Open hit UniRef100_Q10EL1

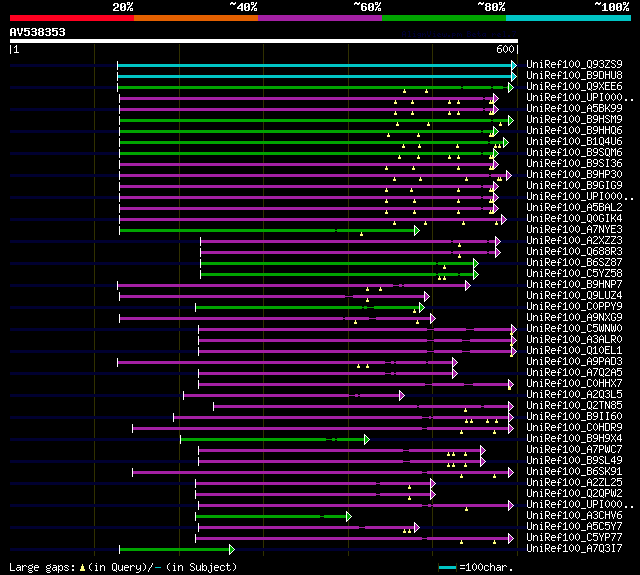tap(574, 351)
